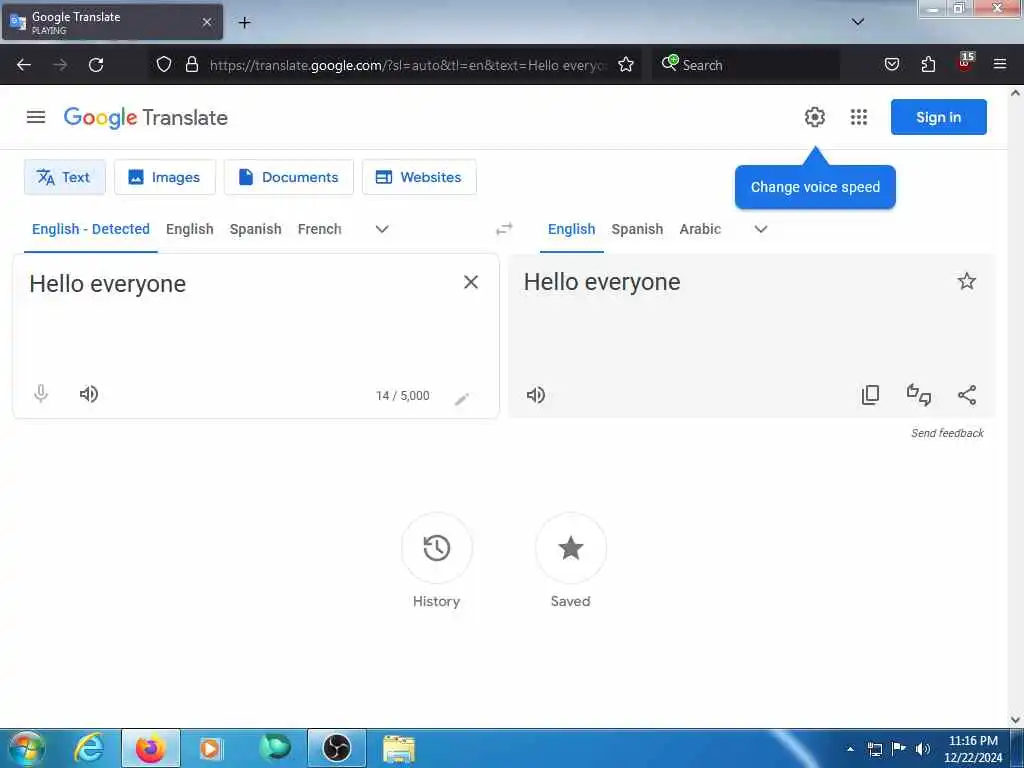
Task: Switch to Websites translation mode
Action: tap(419, 177)
